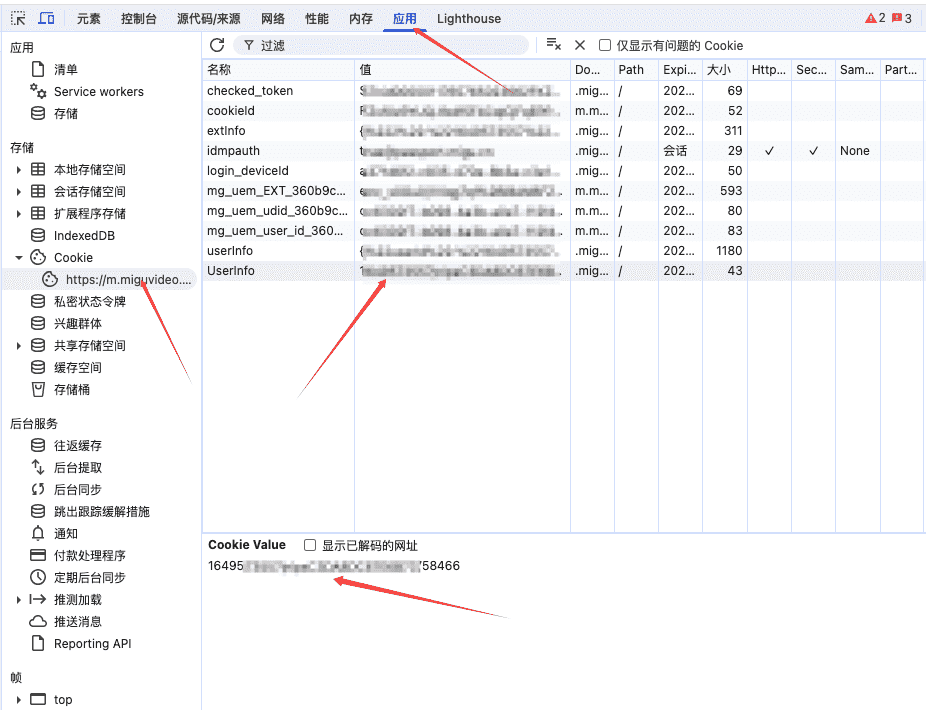Switch to the Lighthouse tab

tap(469, 19)
